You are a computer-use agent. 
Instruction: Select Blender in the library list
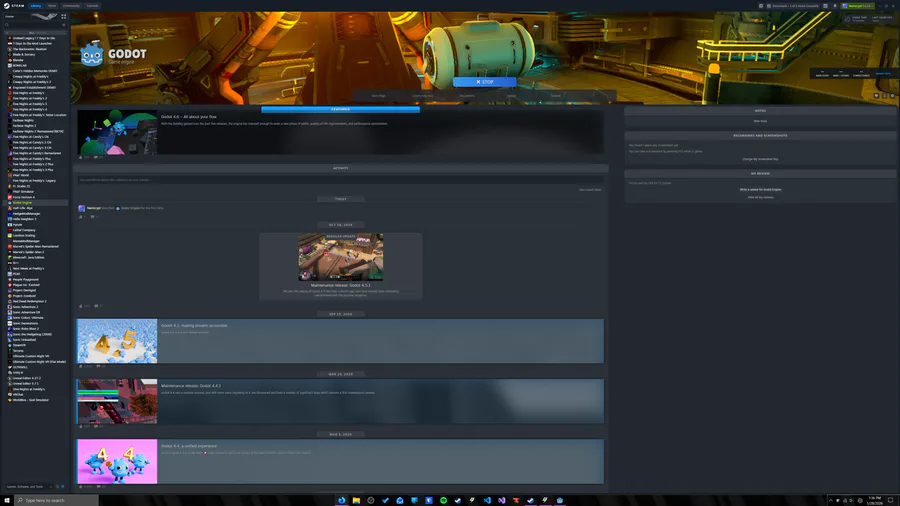(18, 60)
